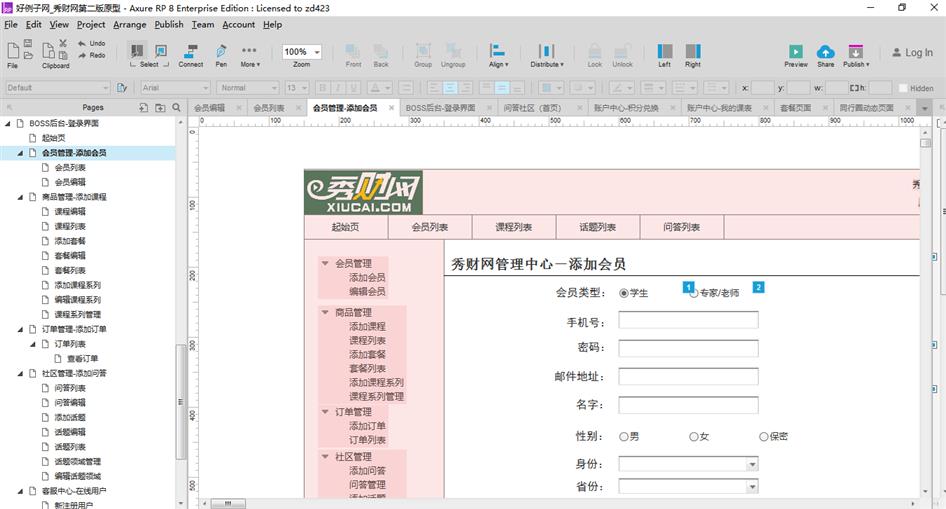Open the Publish menu in menu bar

[169, 25]
